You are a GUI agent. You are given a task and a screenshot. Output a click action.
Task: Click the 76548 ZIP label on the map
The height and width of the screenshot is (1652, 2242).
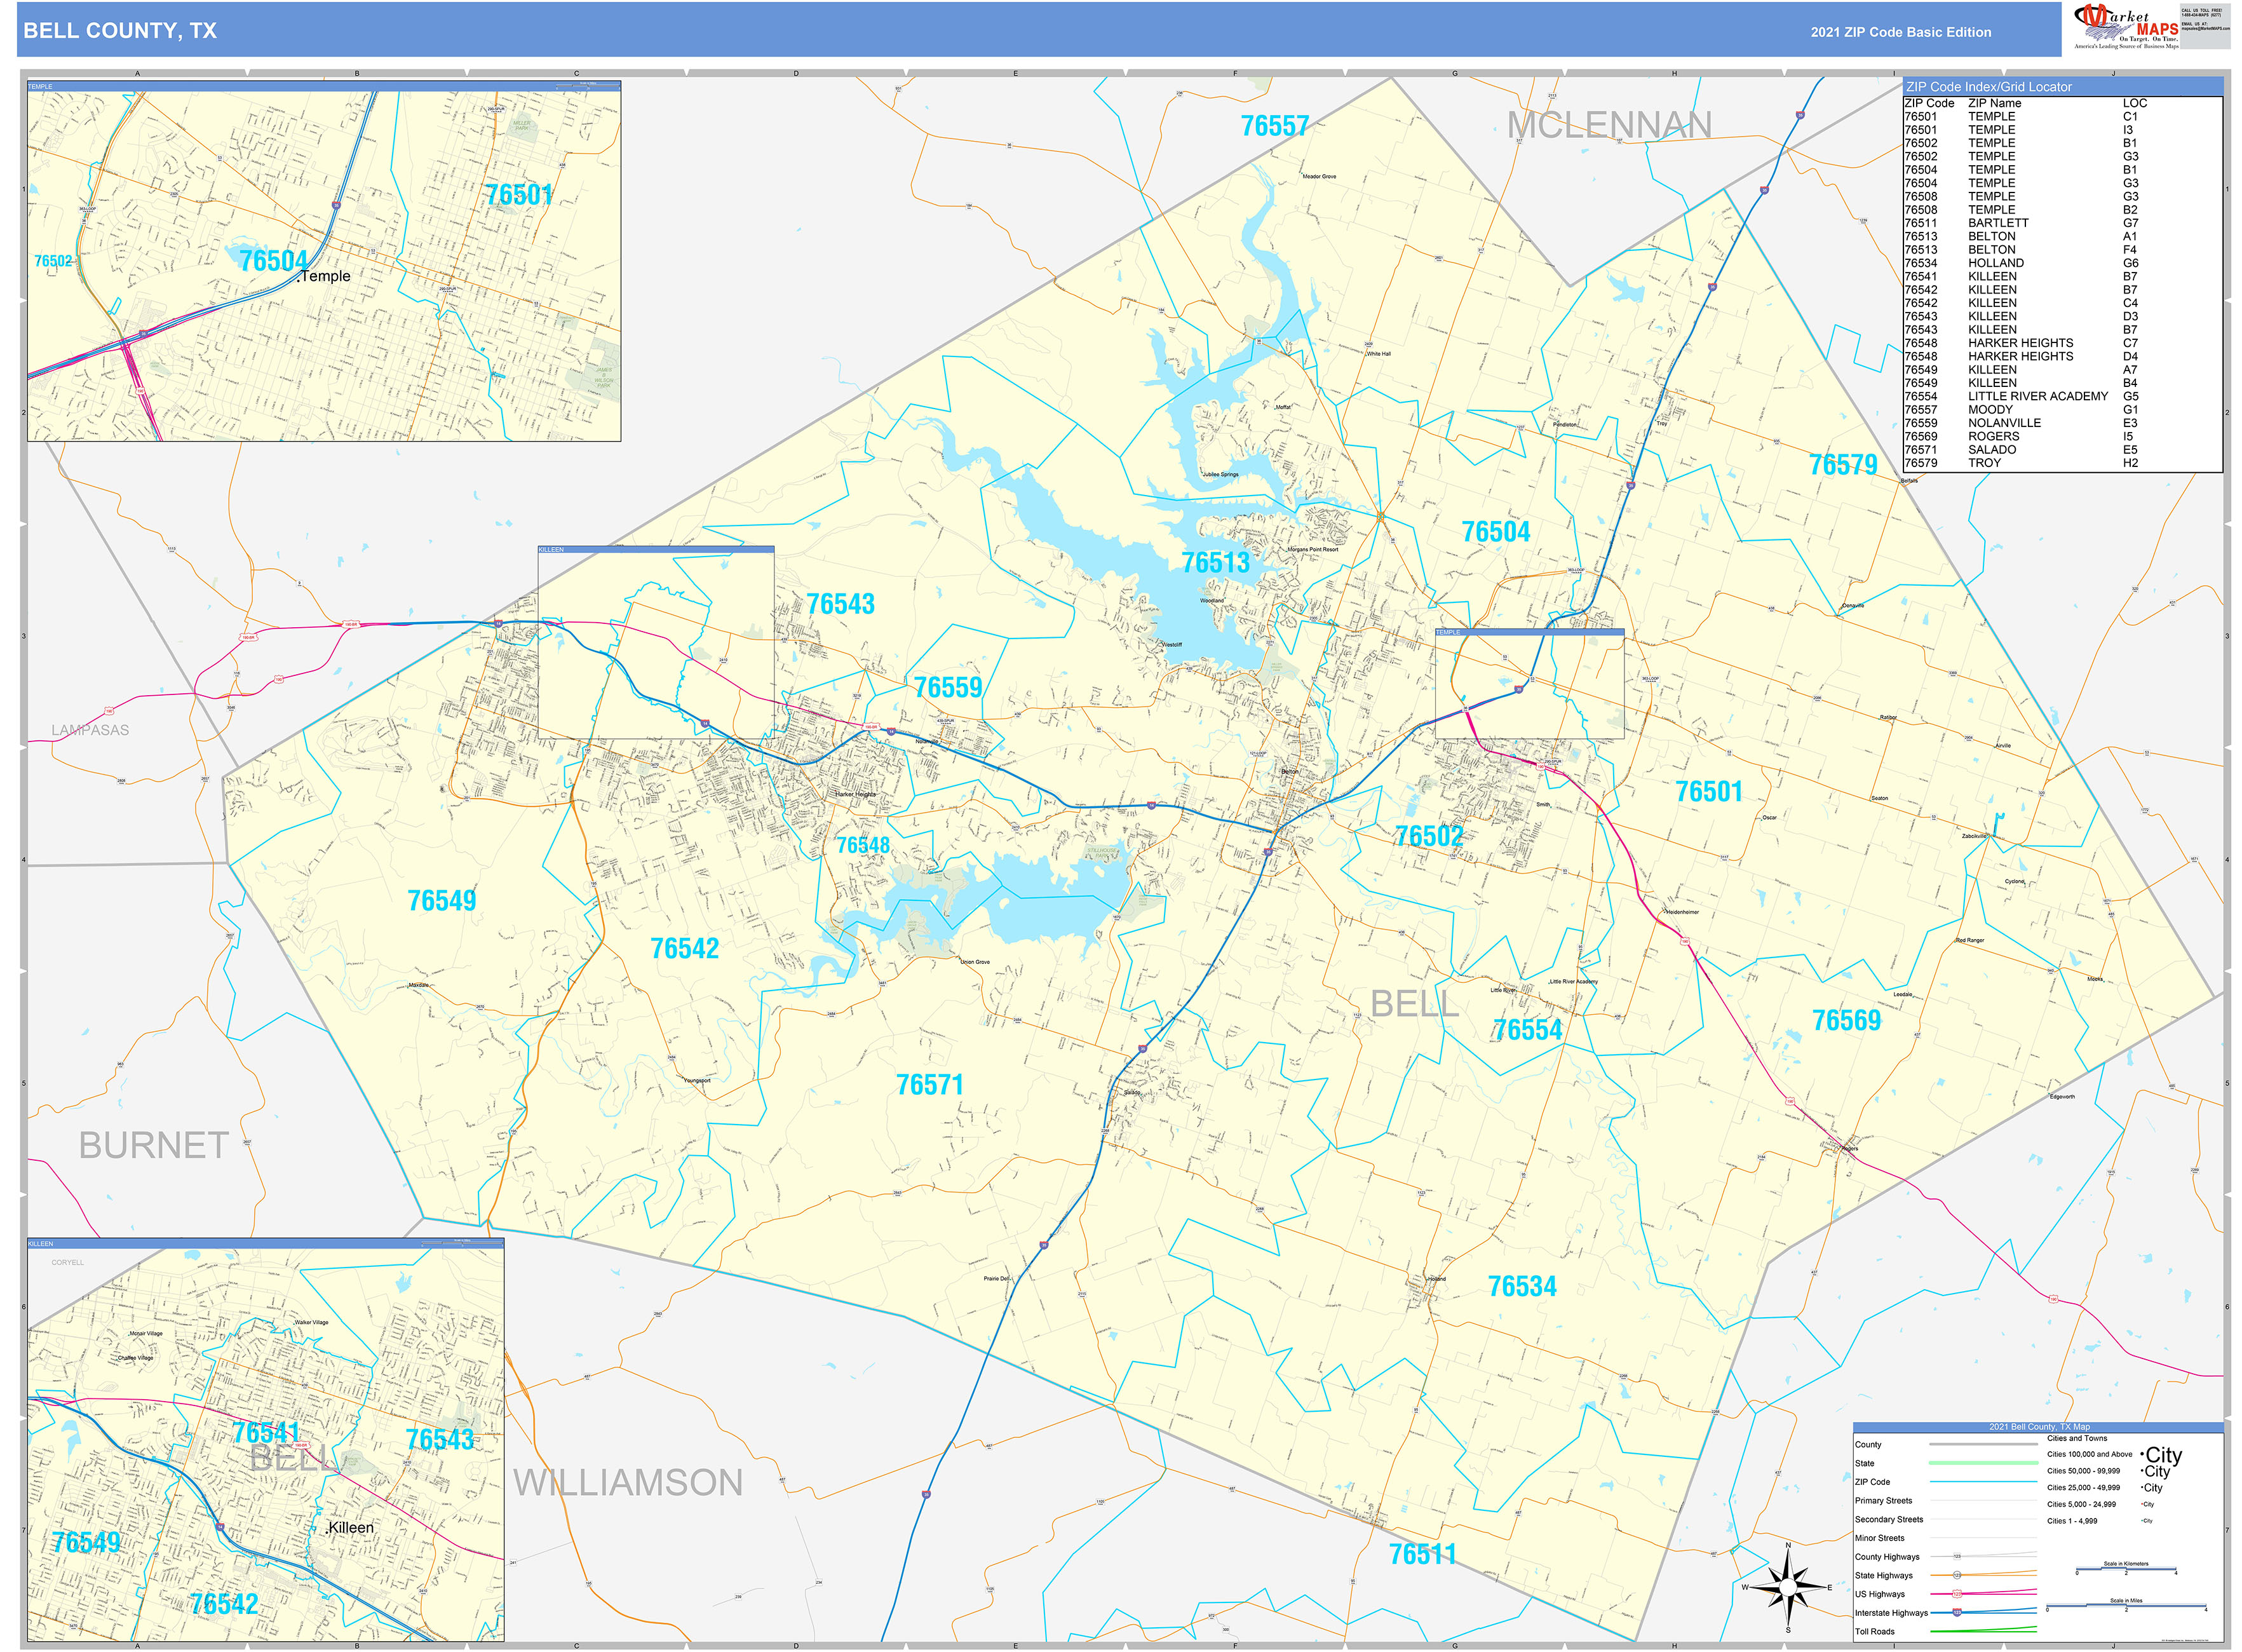point(863,846)
